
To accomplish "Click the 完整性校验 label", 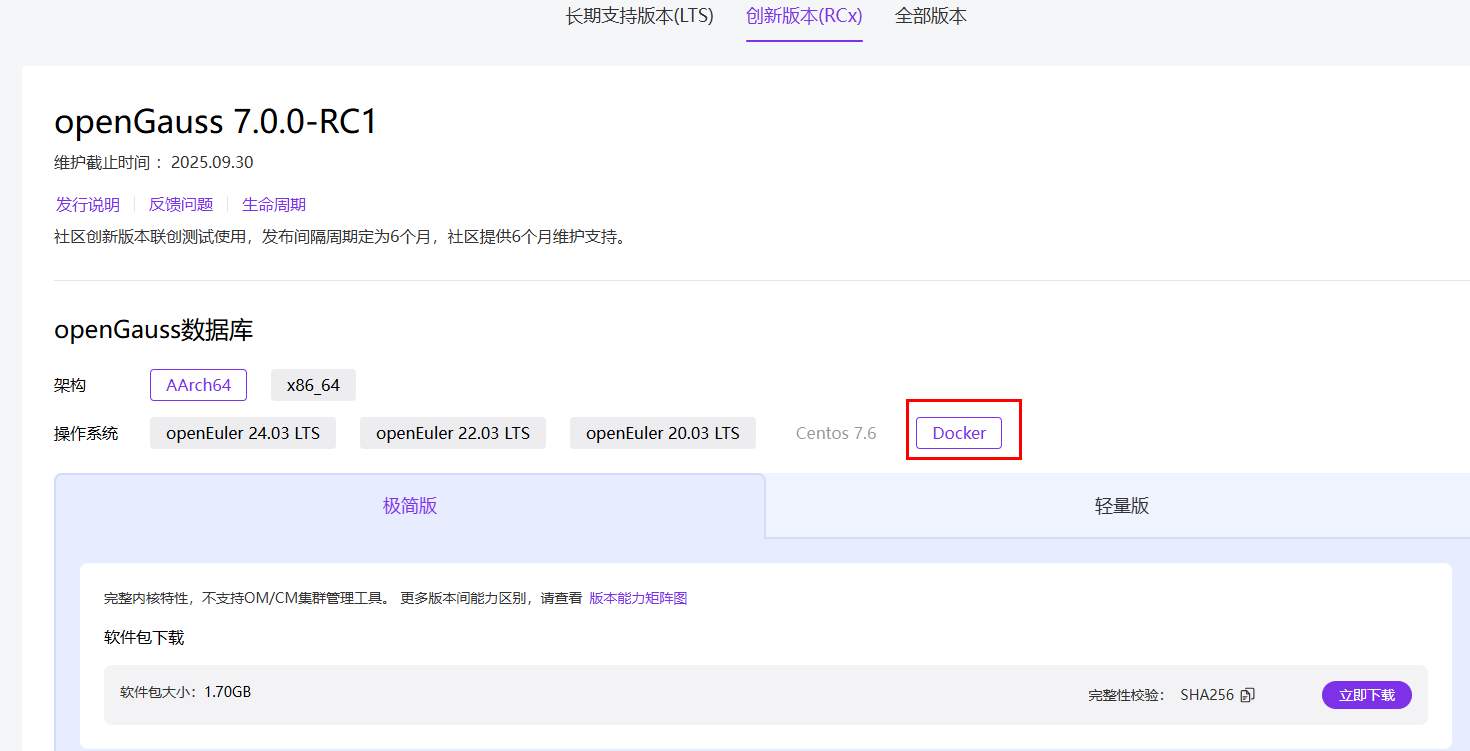I will (1127, 695).
